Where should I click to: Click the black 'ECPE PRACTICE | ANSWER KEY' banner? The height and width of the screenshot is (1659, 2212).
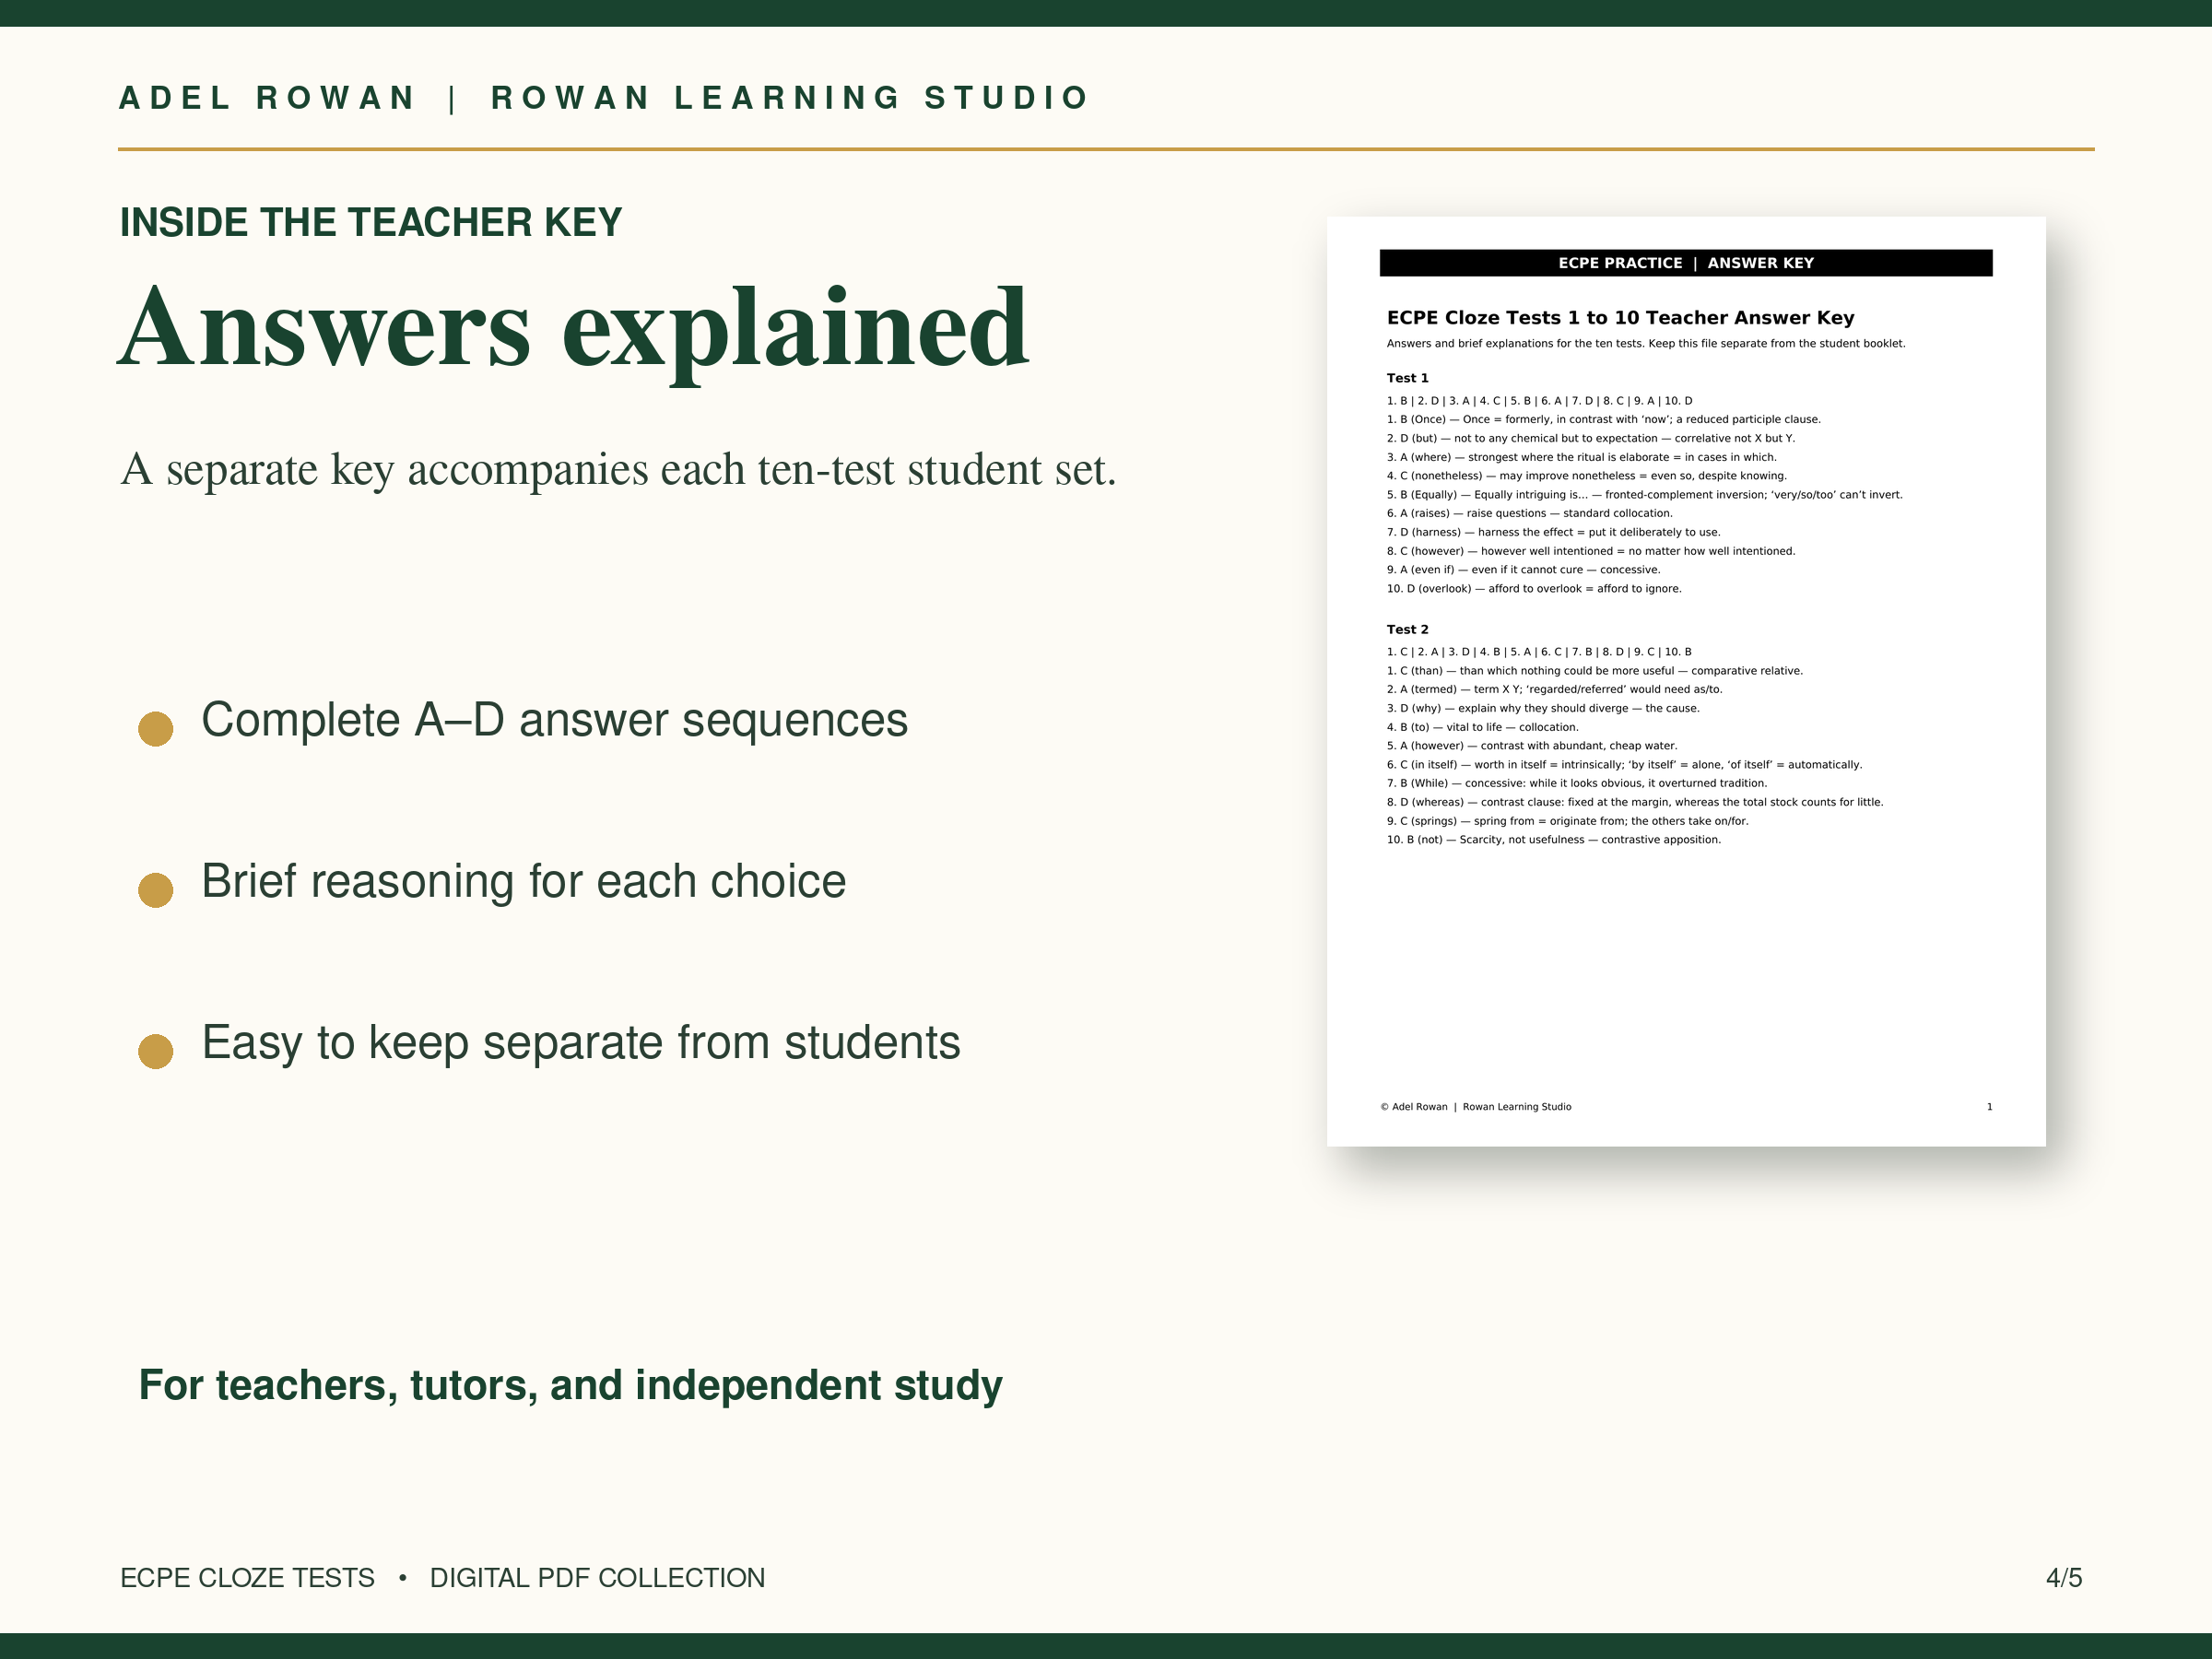pyautogui.click(x=1686, y=263)
